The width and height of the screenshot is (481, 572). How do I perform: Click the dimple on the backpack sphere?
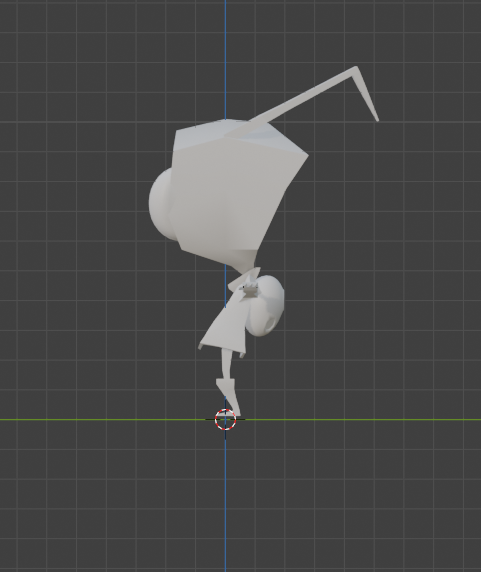(270, 322)
